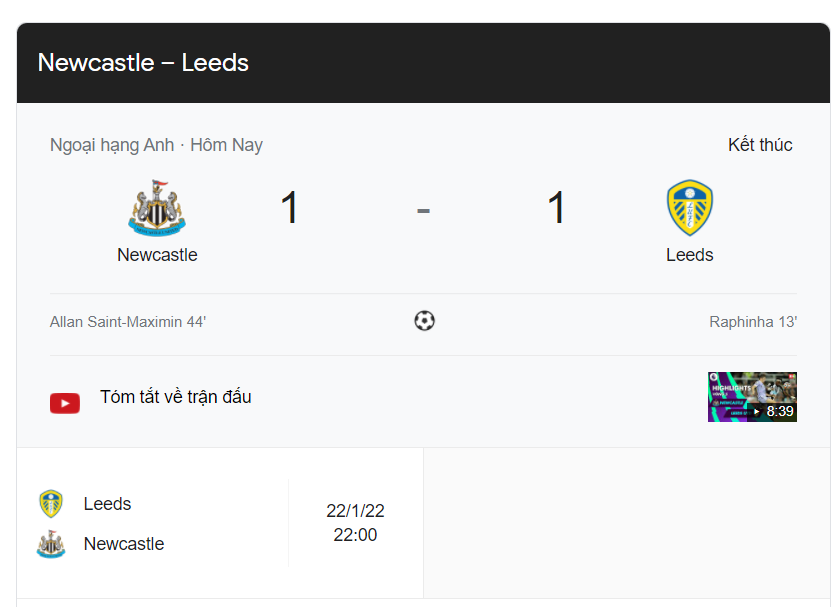Click the 'Kết thúc' match status text
This screenshot has width=840, height=607.
click(x=760, y=145)
